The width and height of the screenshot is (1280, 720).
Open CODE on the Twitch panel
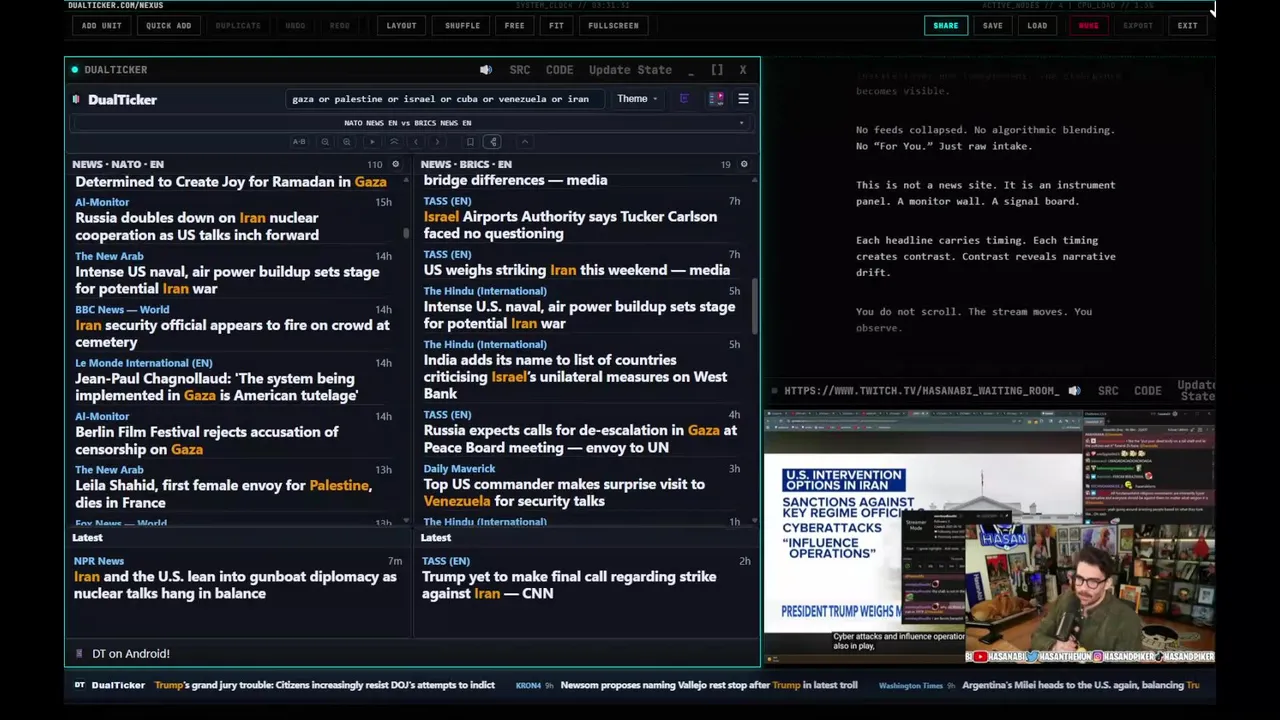(x=1147, y=391)
